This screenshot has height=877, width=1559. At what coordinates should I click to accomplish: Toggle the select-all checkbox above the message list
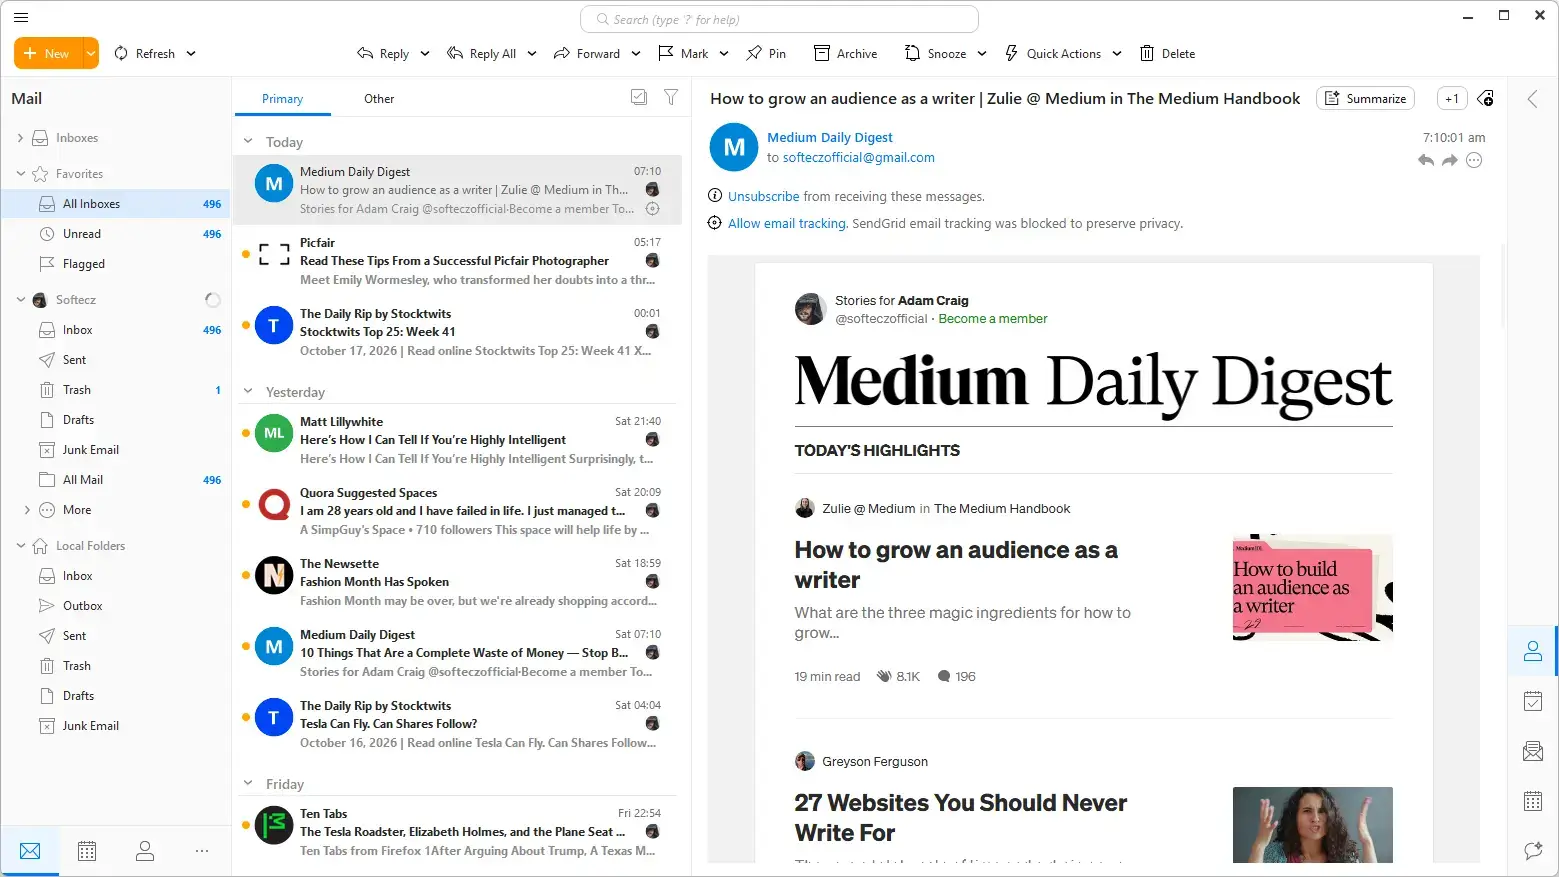pos(639,97)
